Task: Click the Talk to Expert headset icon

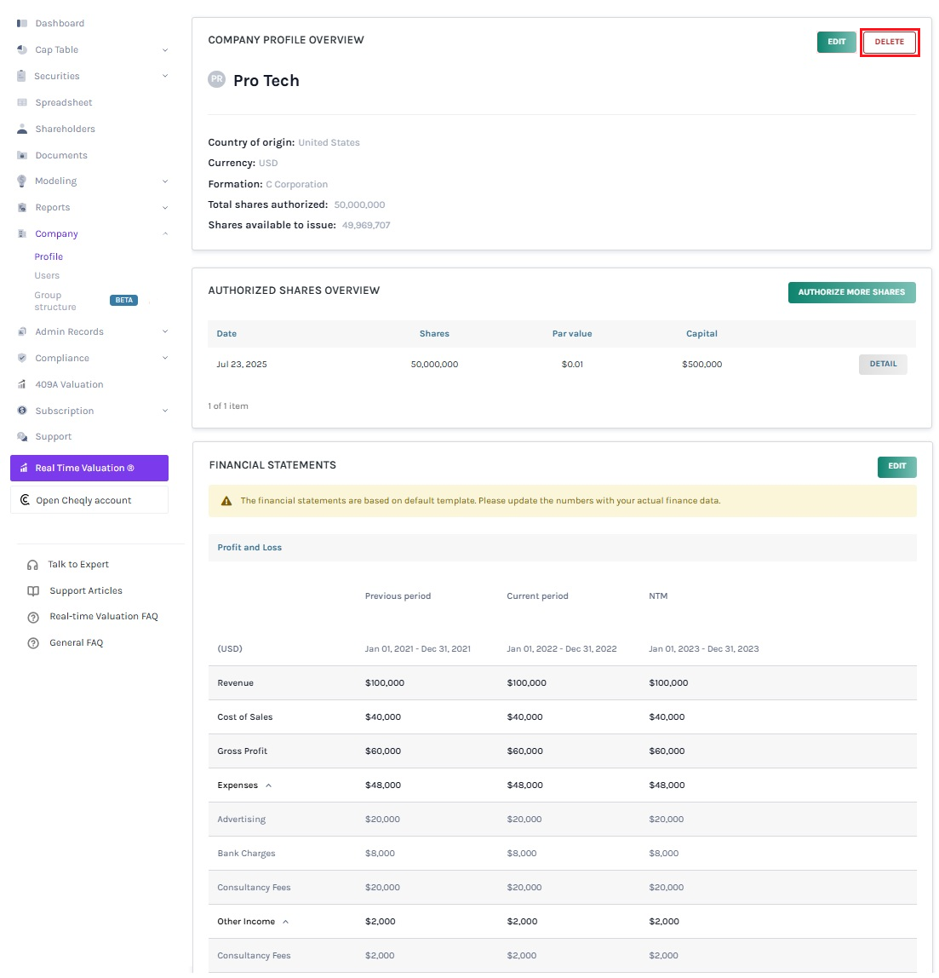Action: (32, 565)
